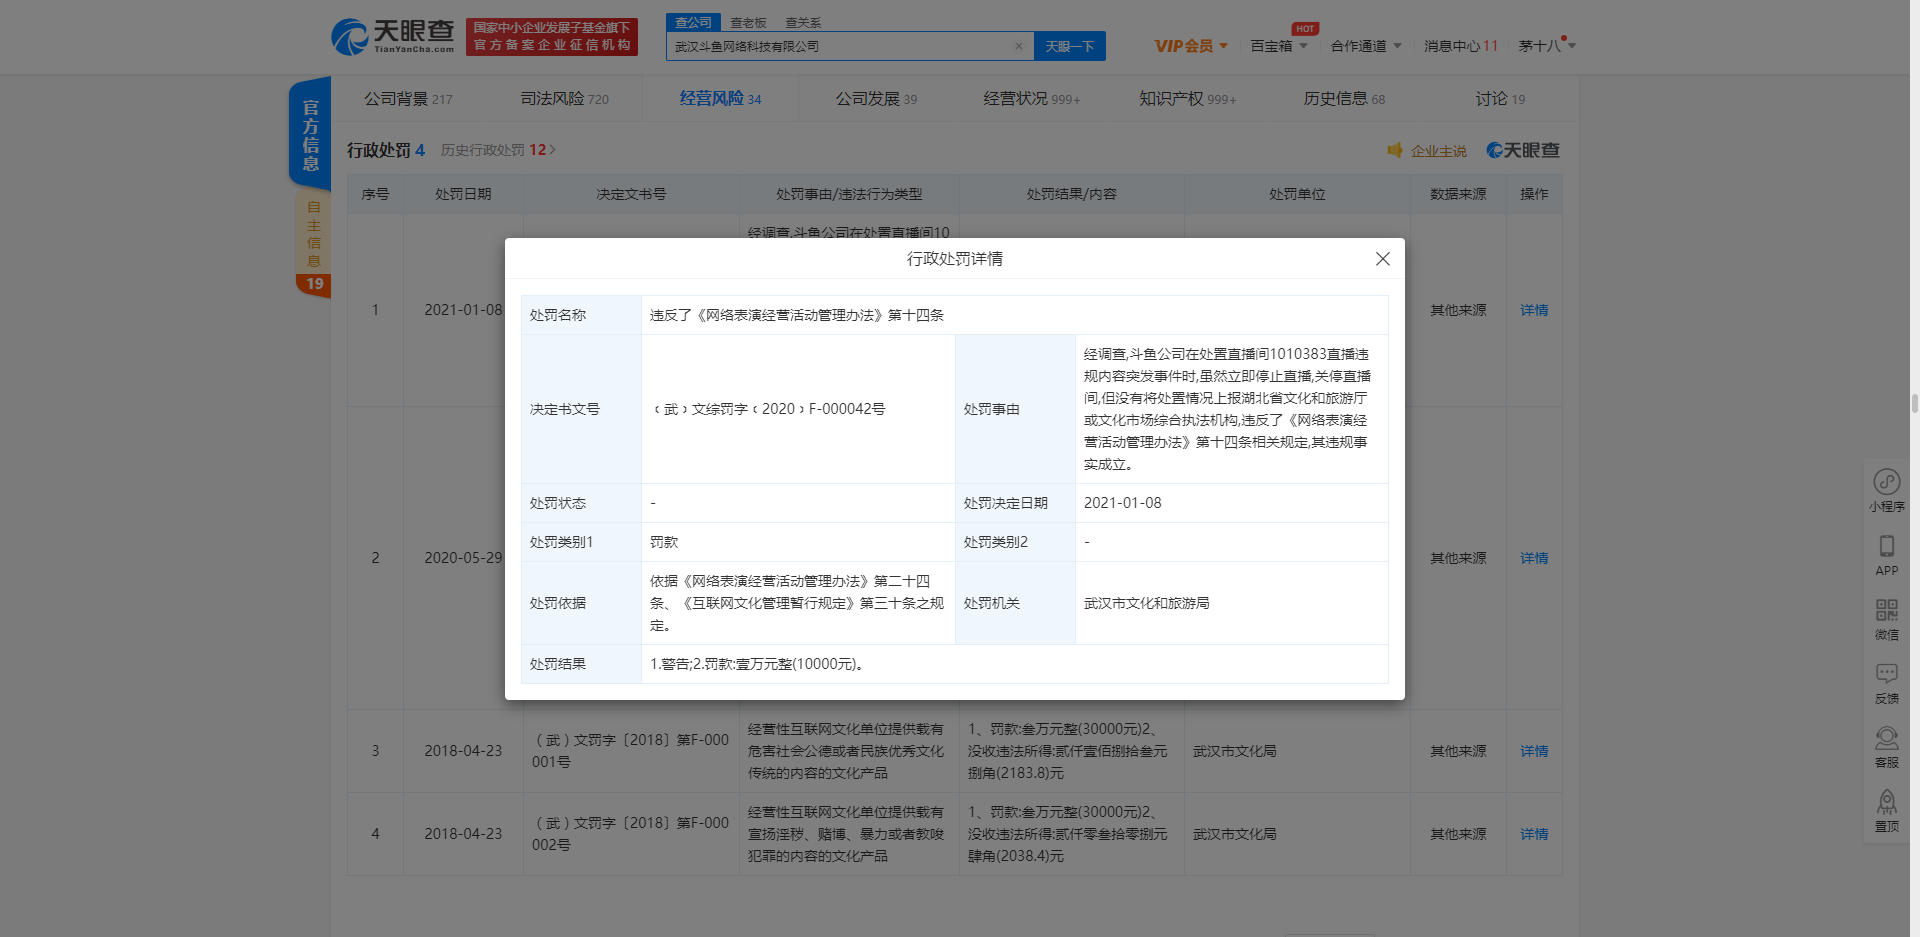Switch to 公司背景 tab
This screenshot has width=1920, height=937.
pos(408,99)
